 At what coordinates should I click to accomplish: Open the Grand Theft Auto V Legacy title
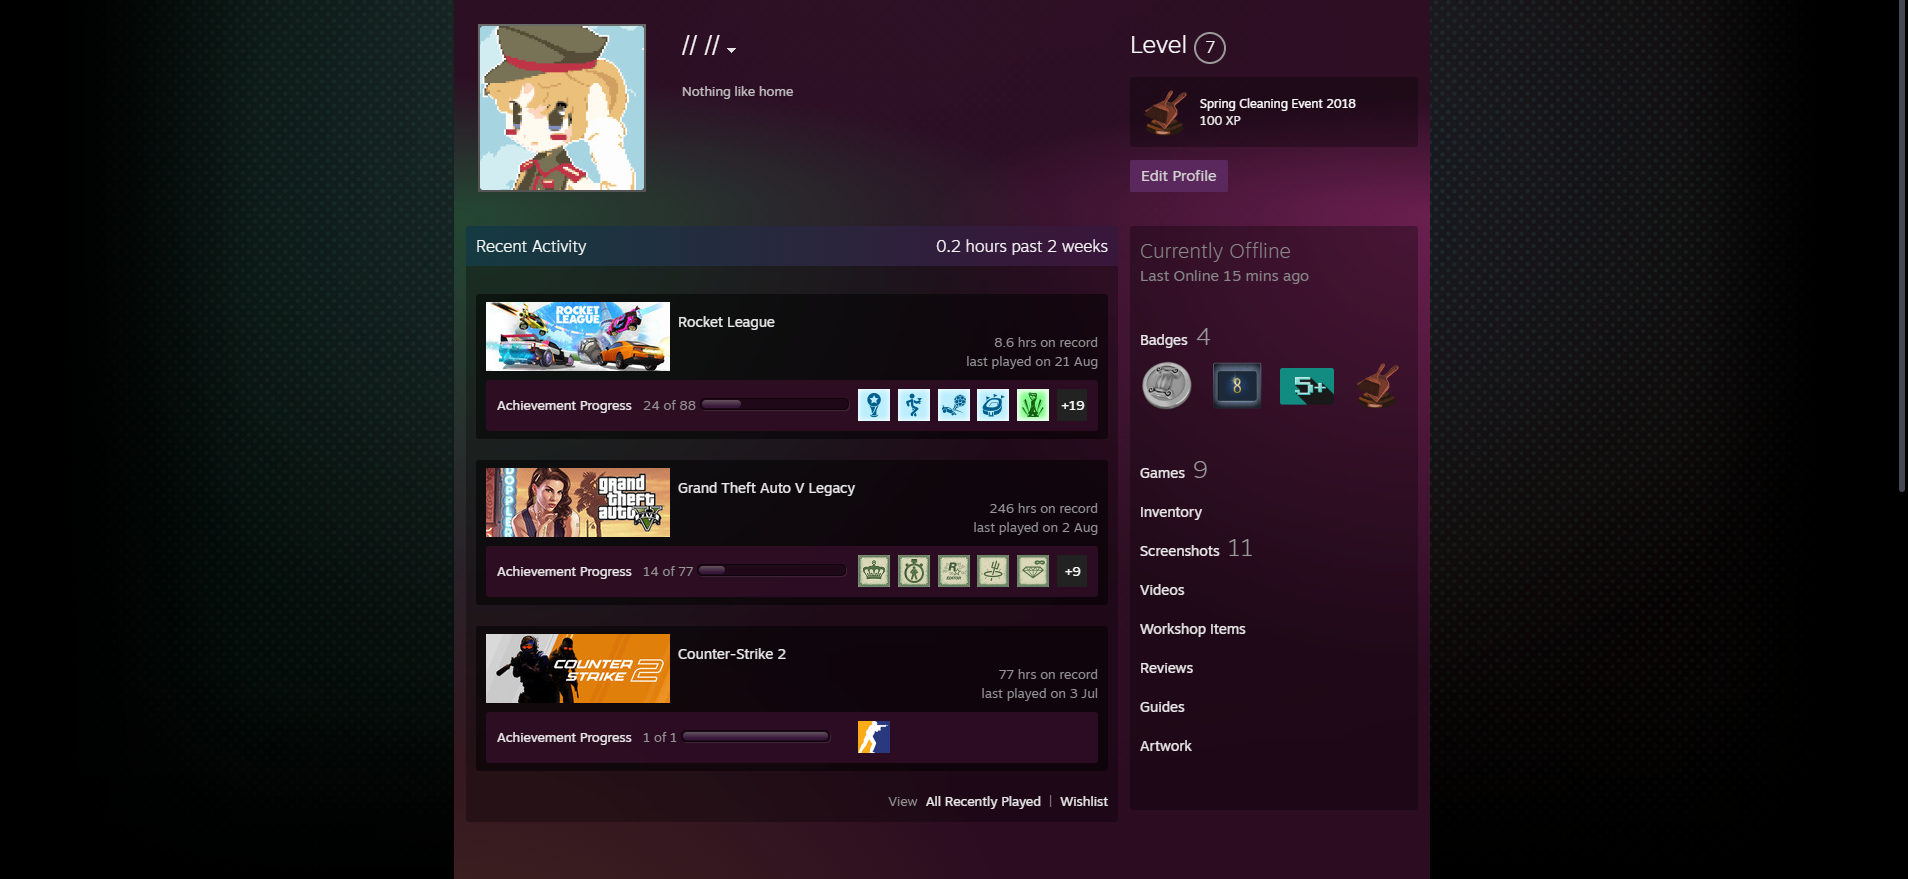[766, 488]
